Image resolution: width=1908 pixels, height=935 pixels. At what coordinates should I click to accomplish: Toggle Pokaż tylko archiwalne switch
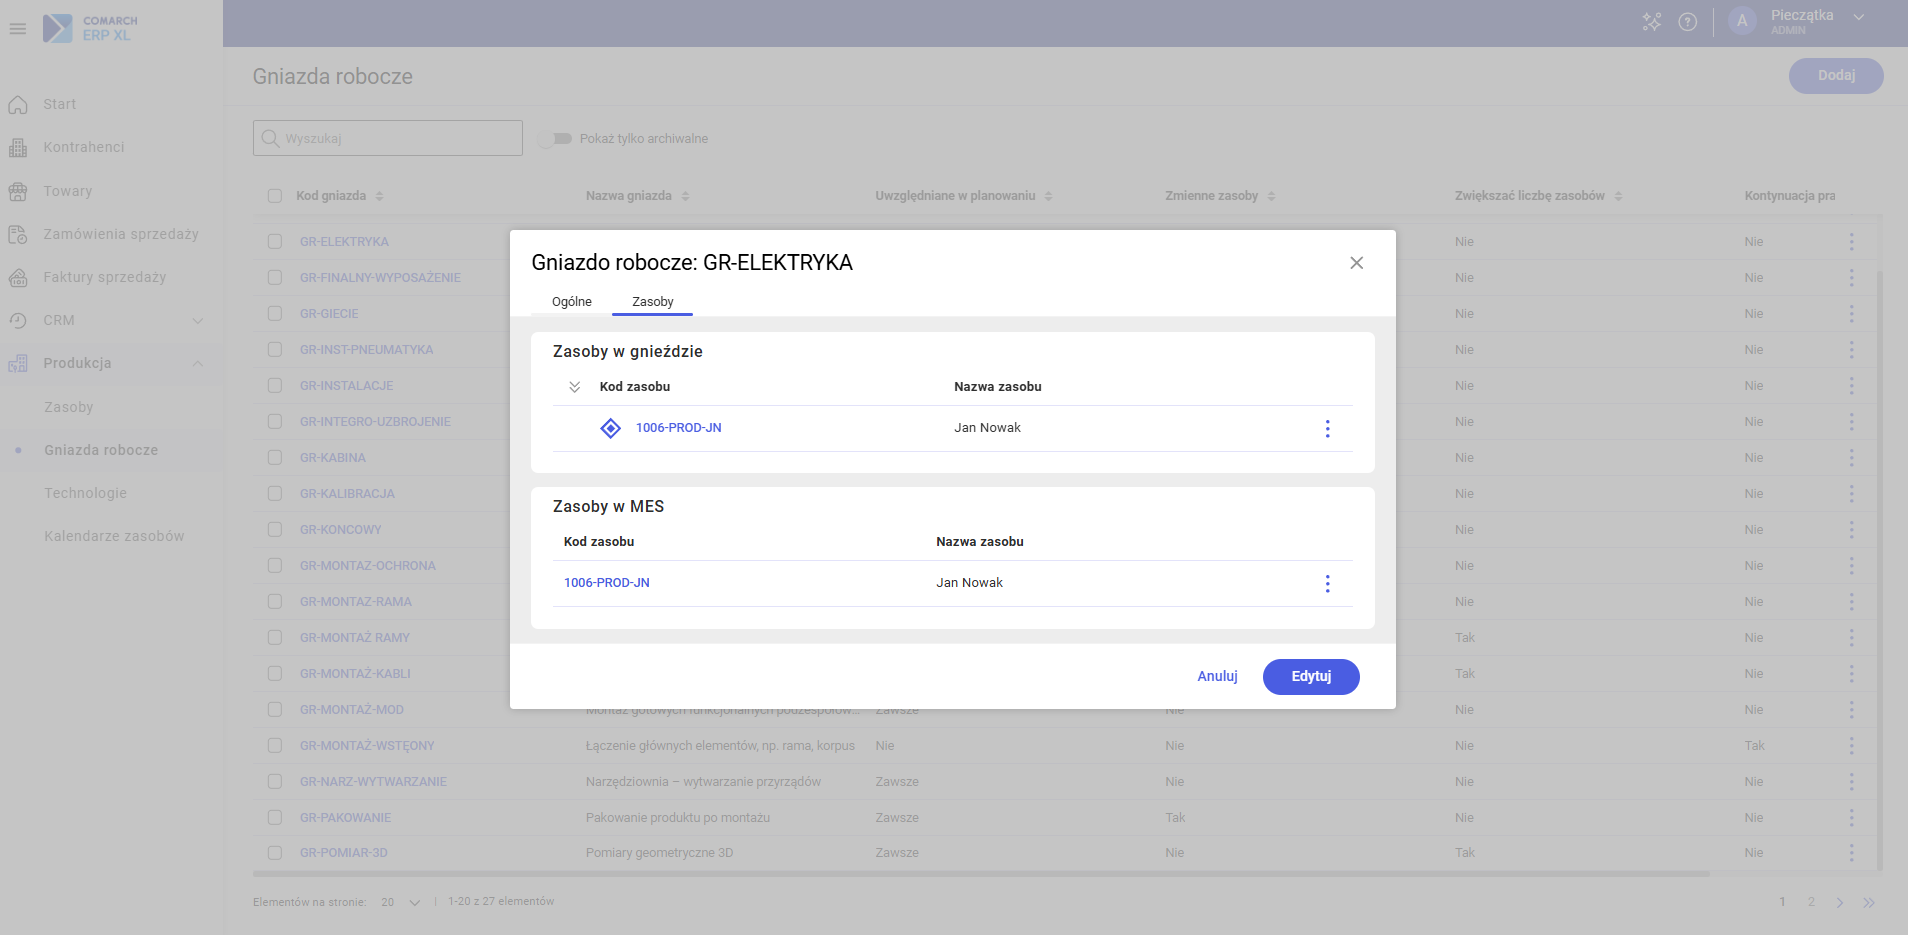555,139
